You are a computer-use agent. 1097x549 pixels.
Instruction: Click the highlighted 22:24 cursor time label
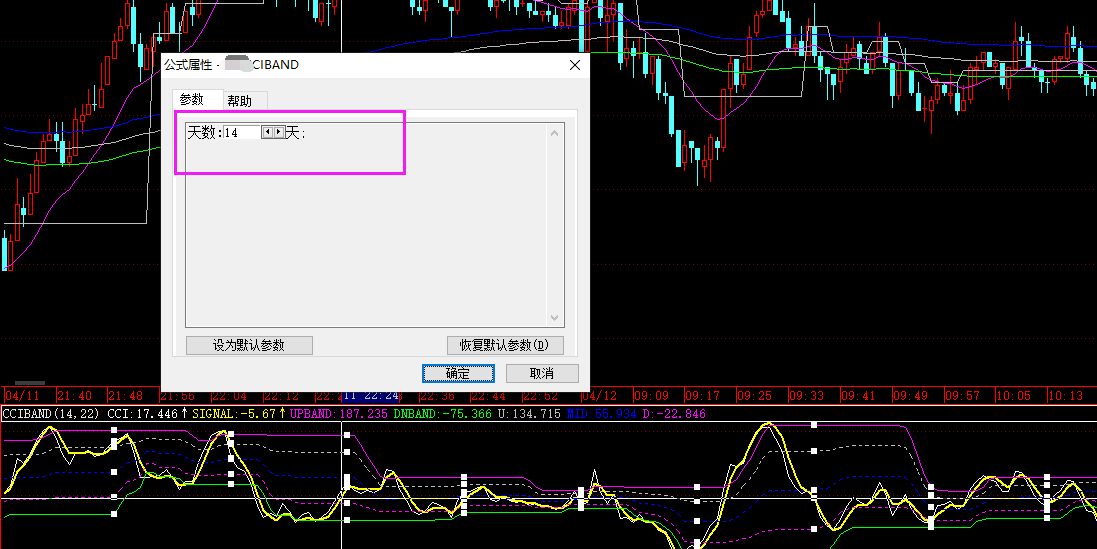coord(371,397)
